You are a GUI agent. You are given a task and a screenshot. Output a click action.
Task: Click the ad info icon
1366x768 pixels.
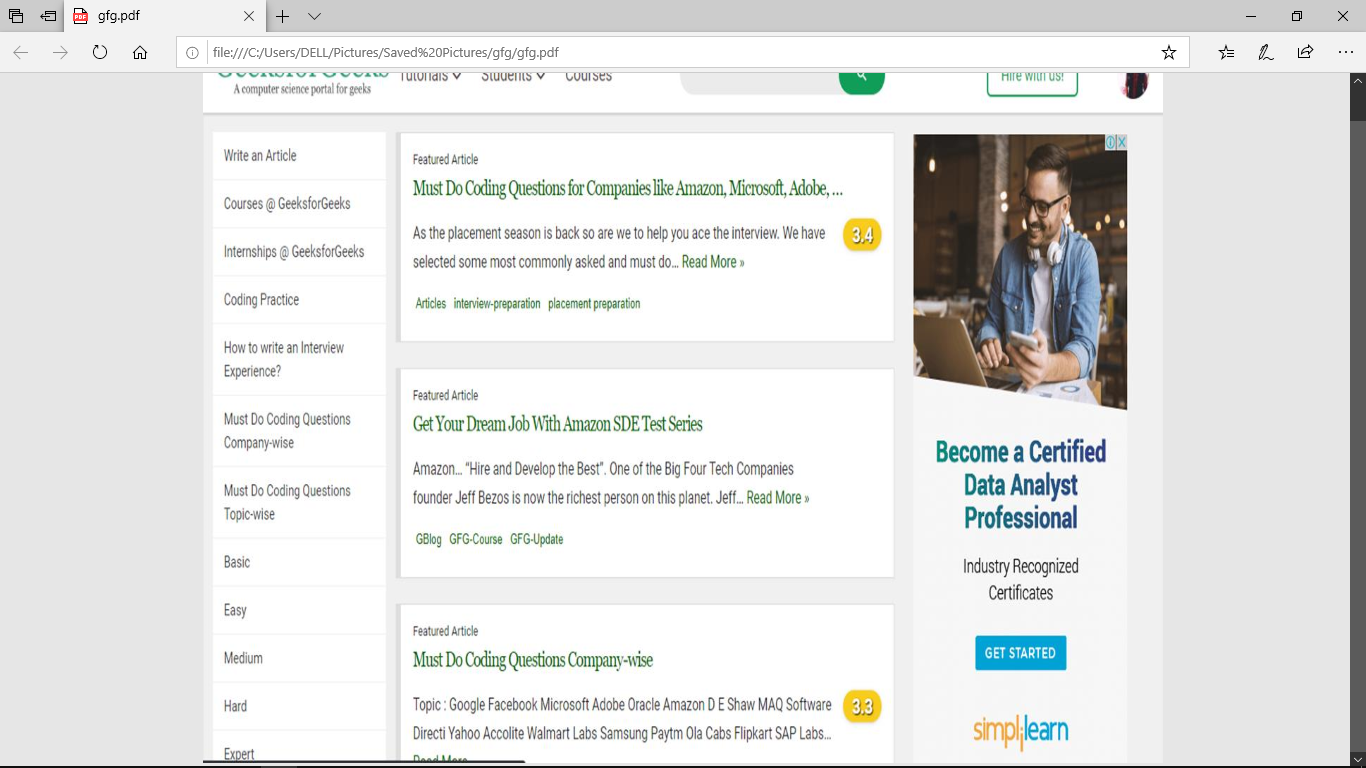(1110, 142)
